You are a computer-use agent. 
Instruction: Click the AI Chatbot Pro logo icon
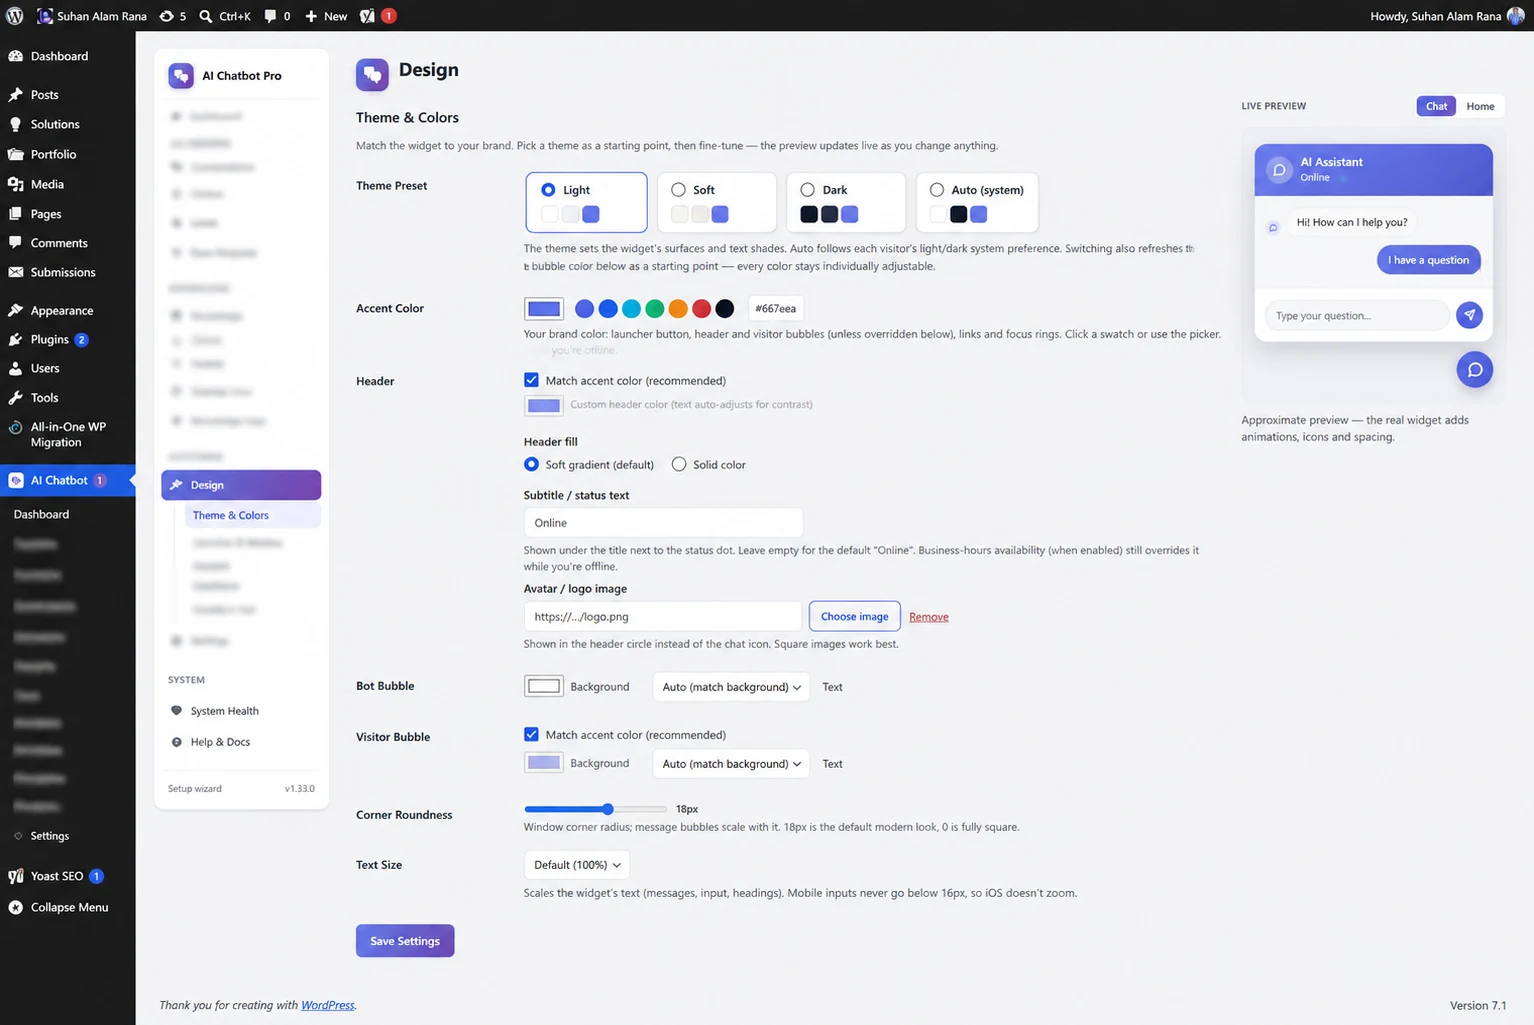(181, 76)
